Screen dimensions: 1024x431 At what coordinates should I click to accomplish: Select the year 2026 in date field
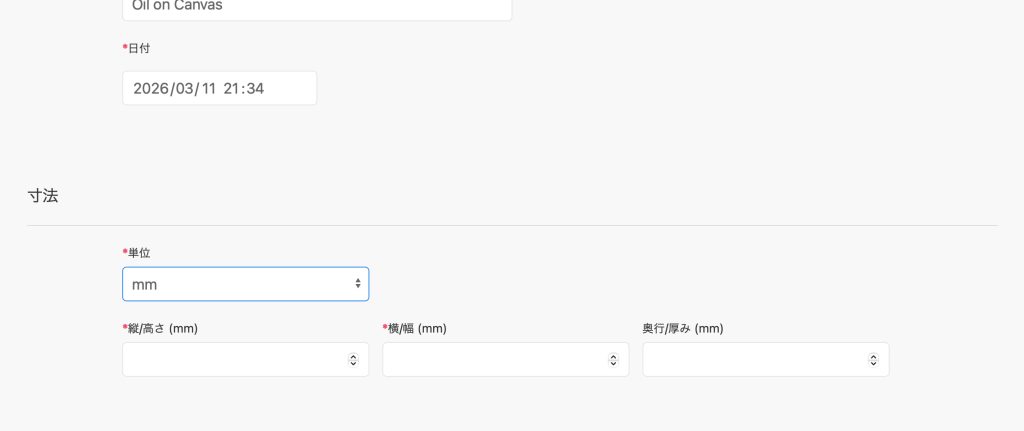pos(150,88)
